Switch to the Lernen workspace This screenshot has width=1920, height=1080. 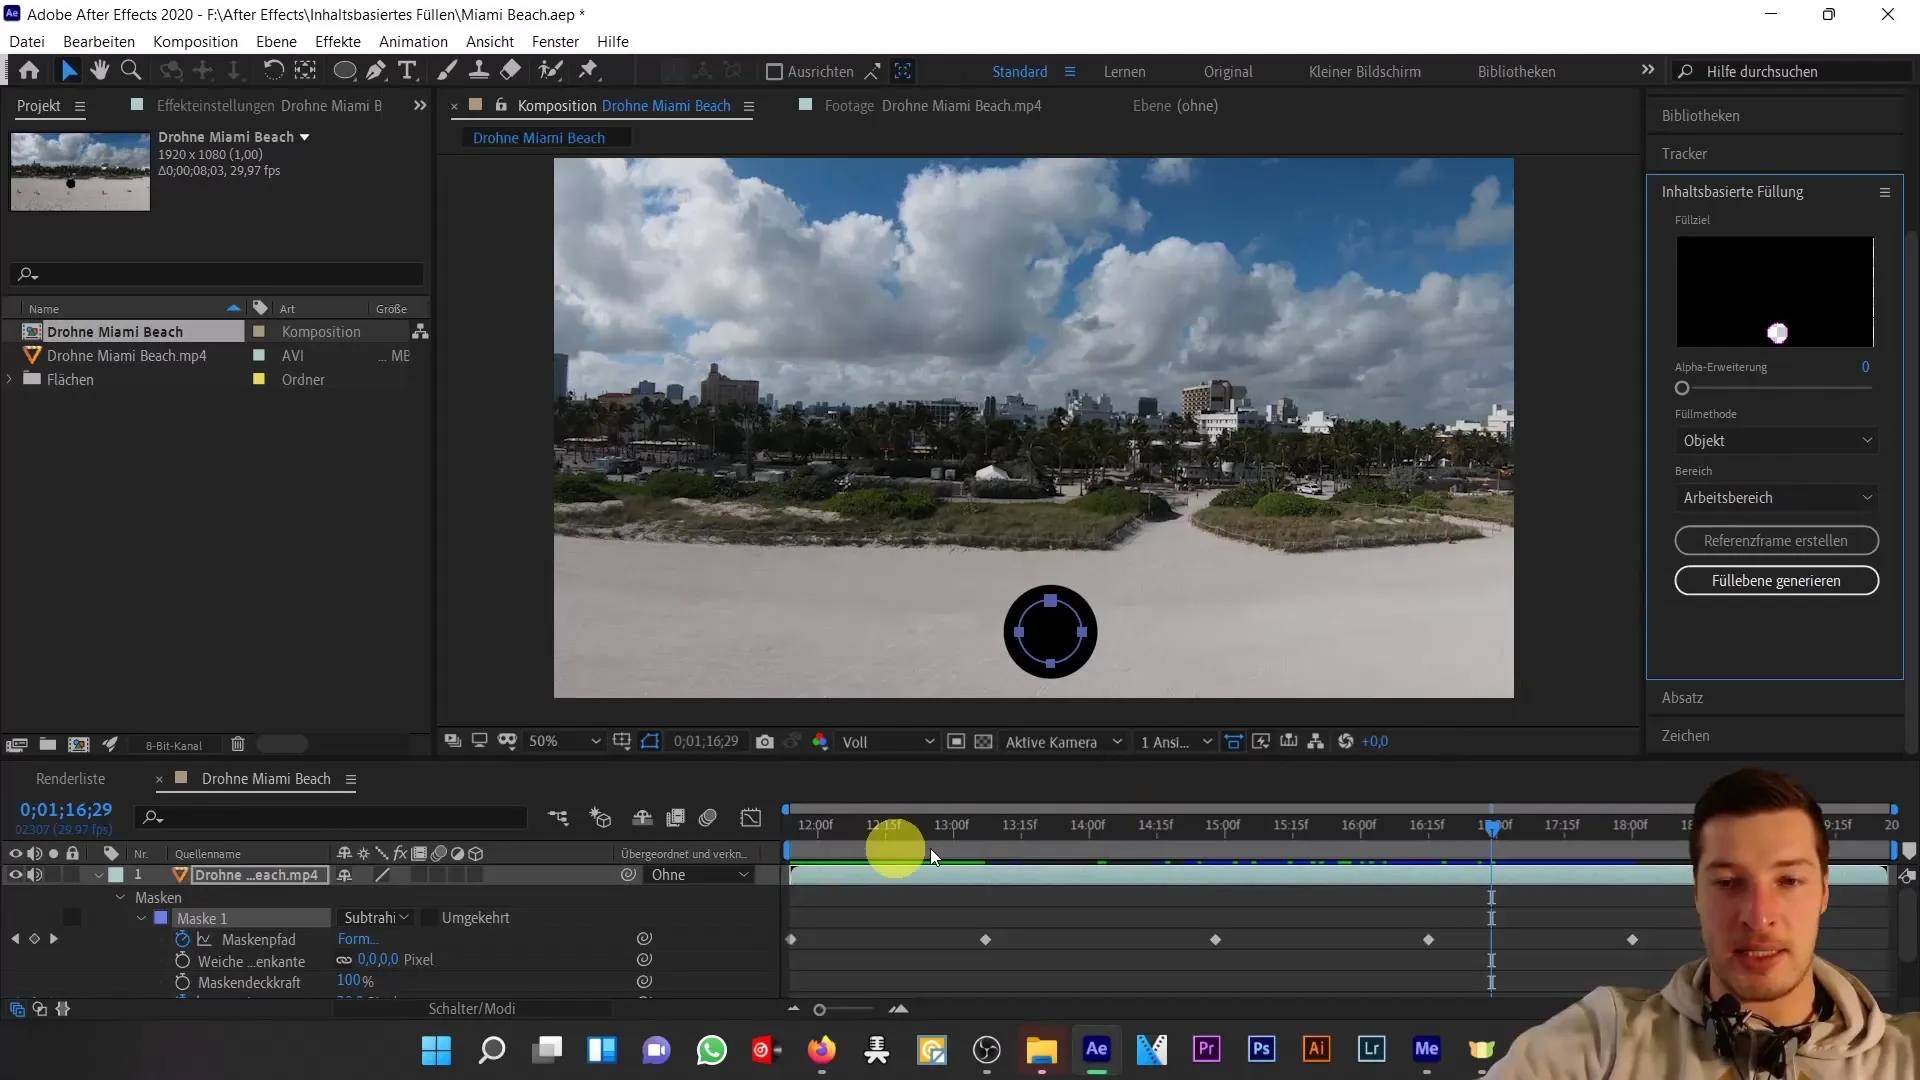[1124, 72]
